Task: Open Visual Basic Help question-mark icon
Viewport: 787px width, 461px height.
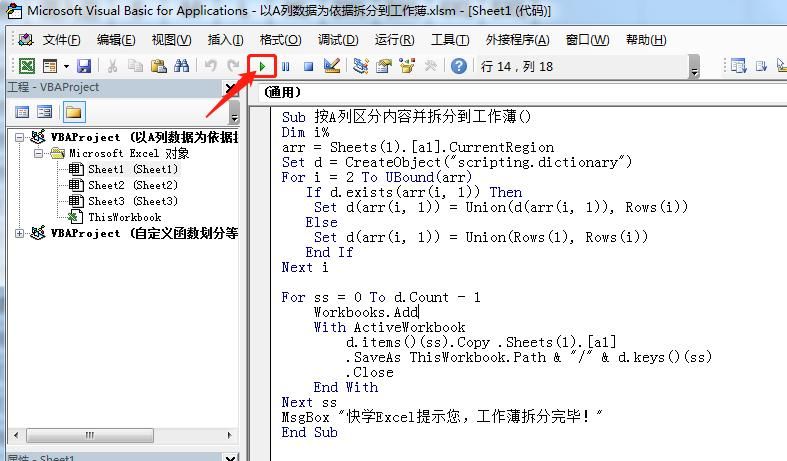Action: coord(458,66)
